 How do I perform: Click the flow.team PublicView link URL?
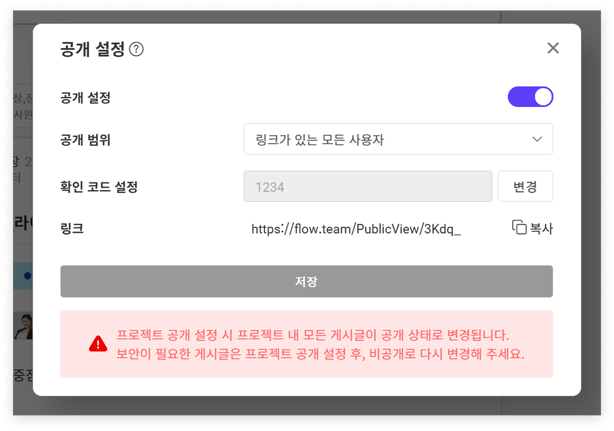coord(356,229)
